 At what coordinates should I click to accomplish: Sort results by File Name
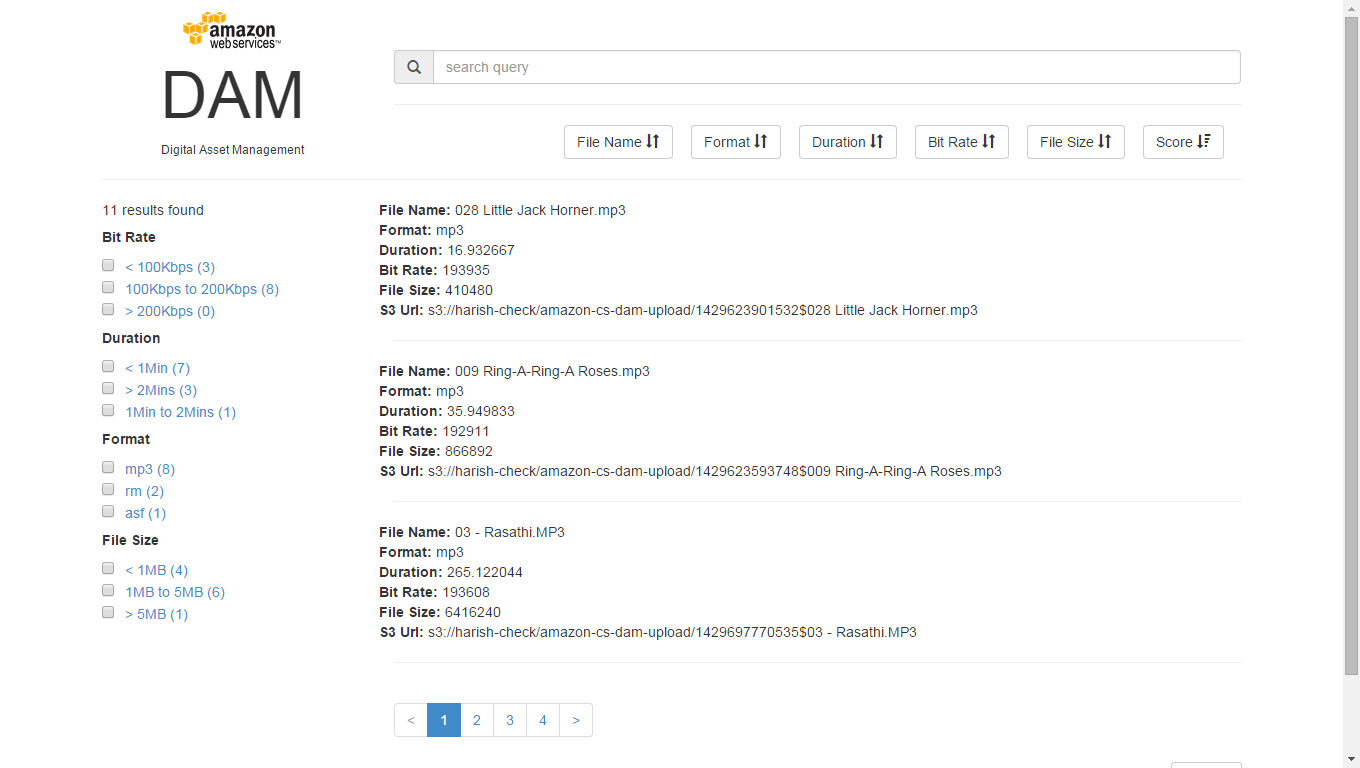pos(618,142)
